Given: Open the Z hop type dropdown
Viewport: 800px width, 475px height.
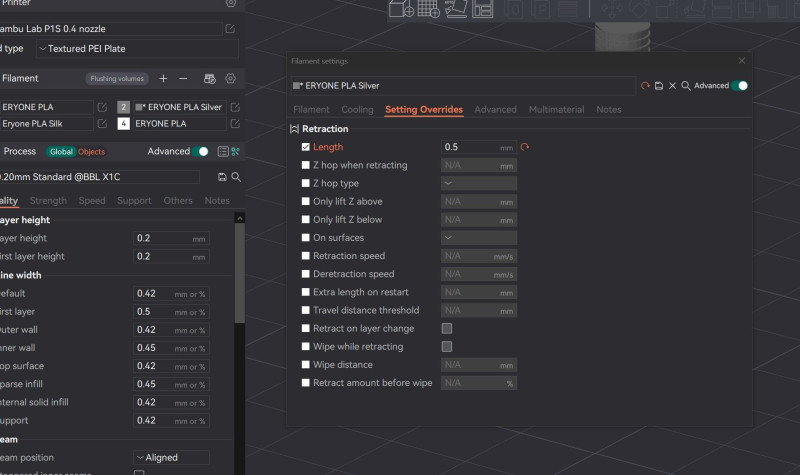Looking at the screenshot, I should click(479, 183).
